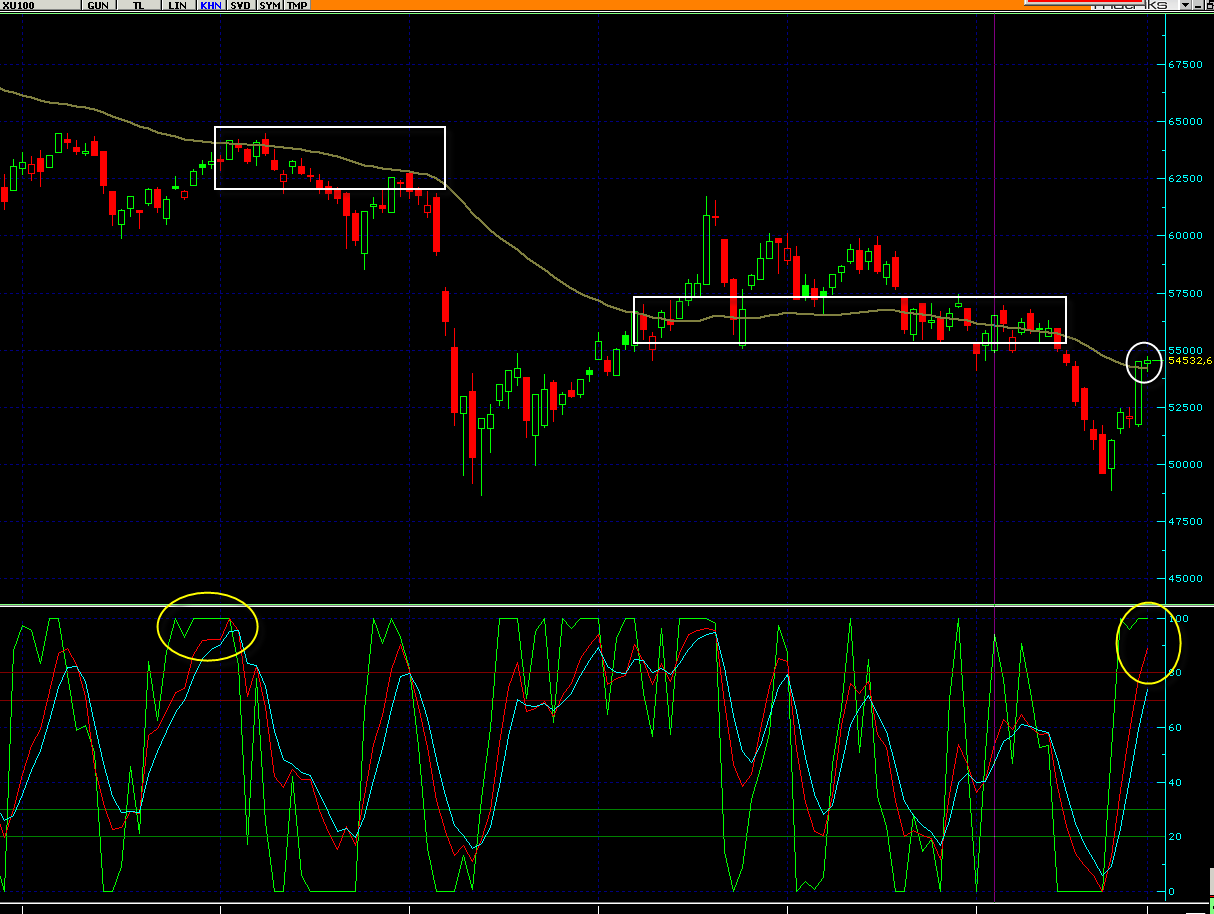Open the SYD tab
The width and height of the screenshot is (1214, 914).
[x=240, y=5]
